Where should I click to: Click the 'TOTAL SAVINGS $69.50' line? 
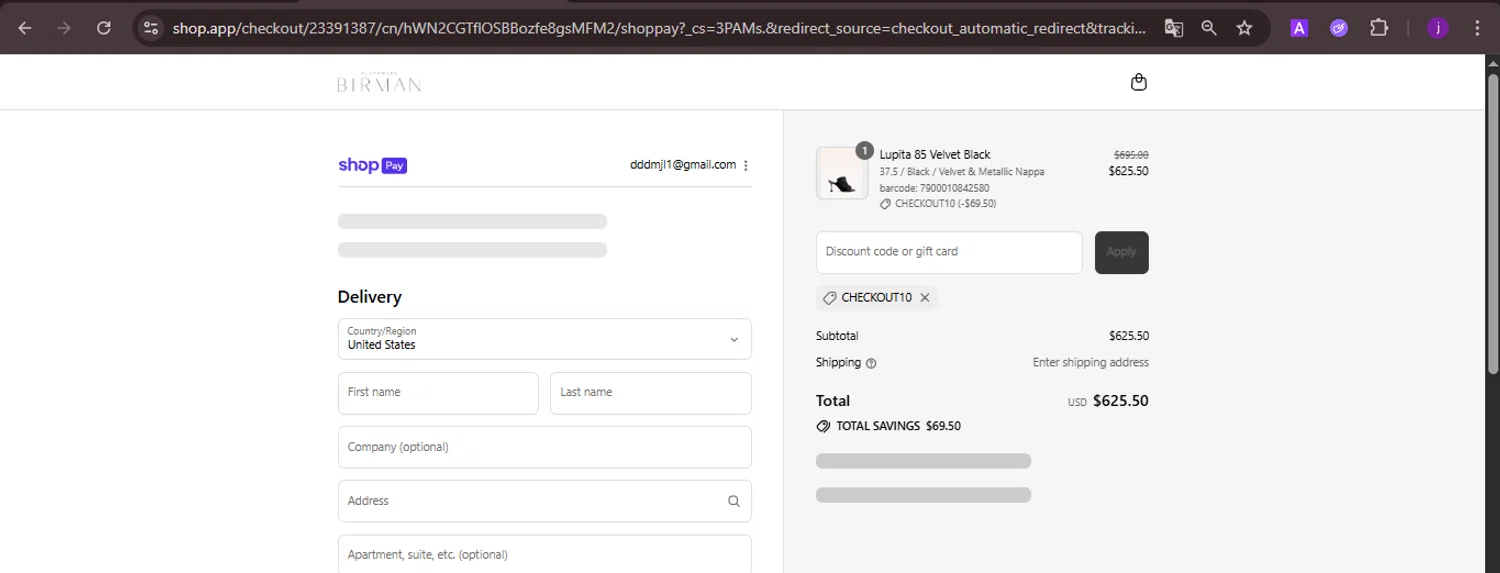(888, 426)
